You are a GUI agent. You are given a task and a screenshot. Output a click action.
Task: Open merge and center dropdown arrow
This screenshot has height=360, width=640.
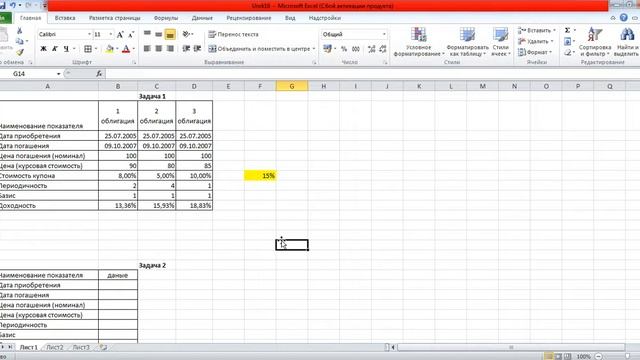tap(314, 49)
